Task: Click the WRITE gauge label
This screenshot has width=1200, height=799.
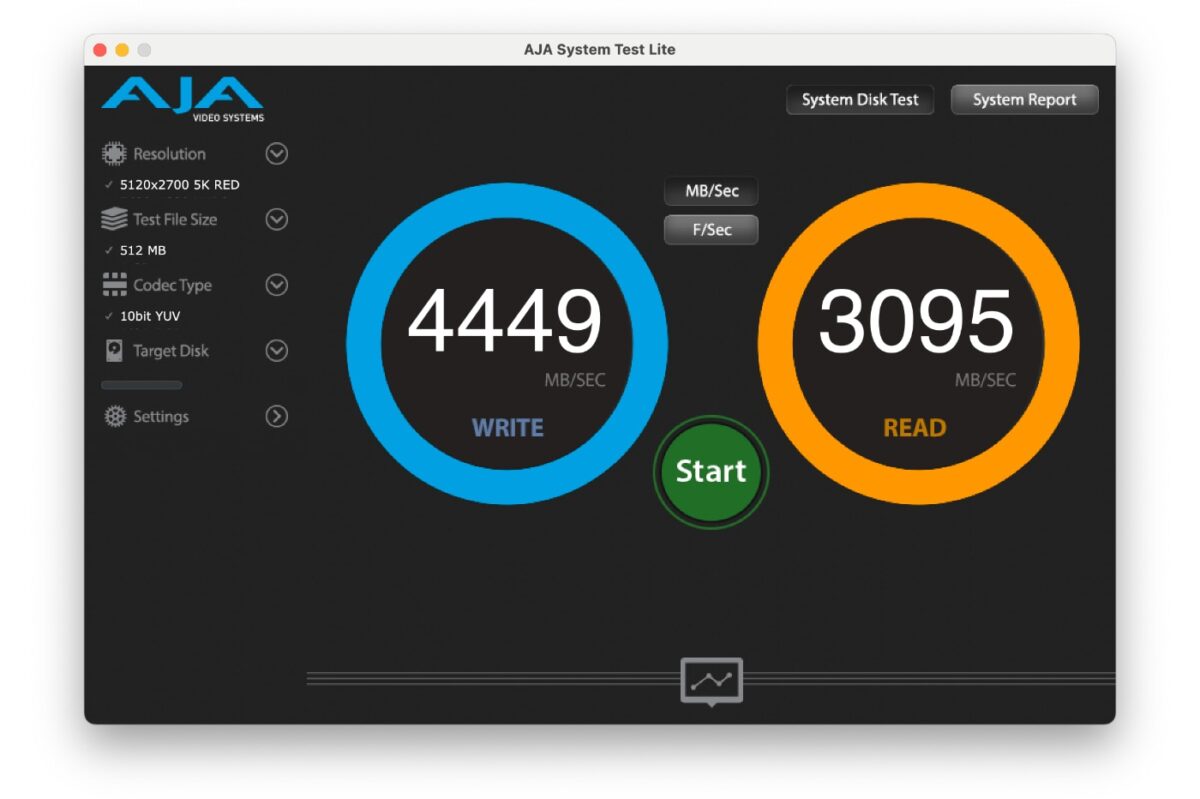Action: (508, 428)
